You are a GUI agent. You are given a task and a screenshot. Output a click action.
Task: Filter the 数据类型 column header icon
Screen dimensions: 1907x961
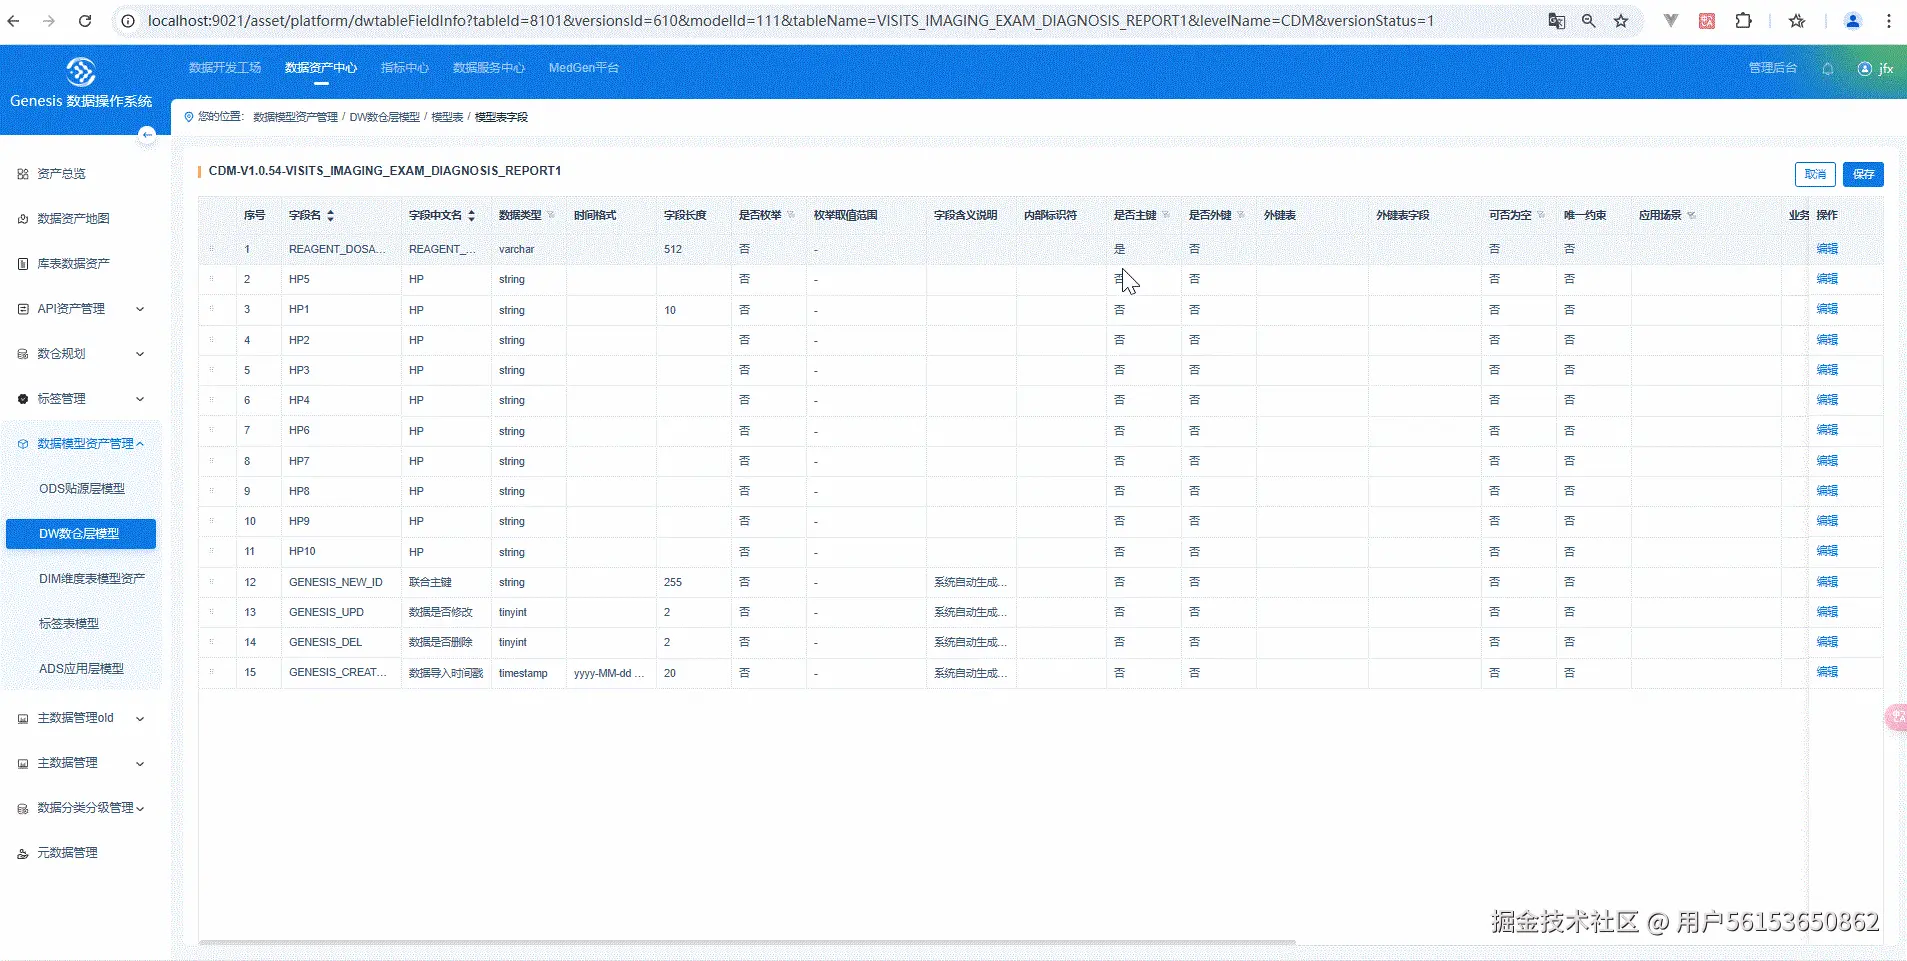pos(551,215)
